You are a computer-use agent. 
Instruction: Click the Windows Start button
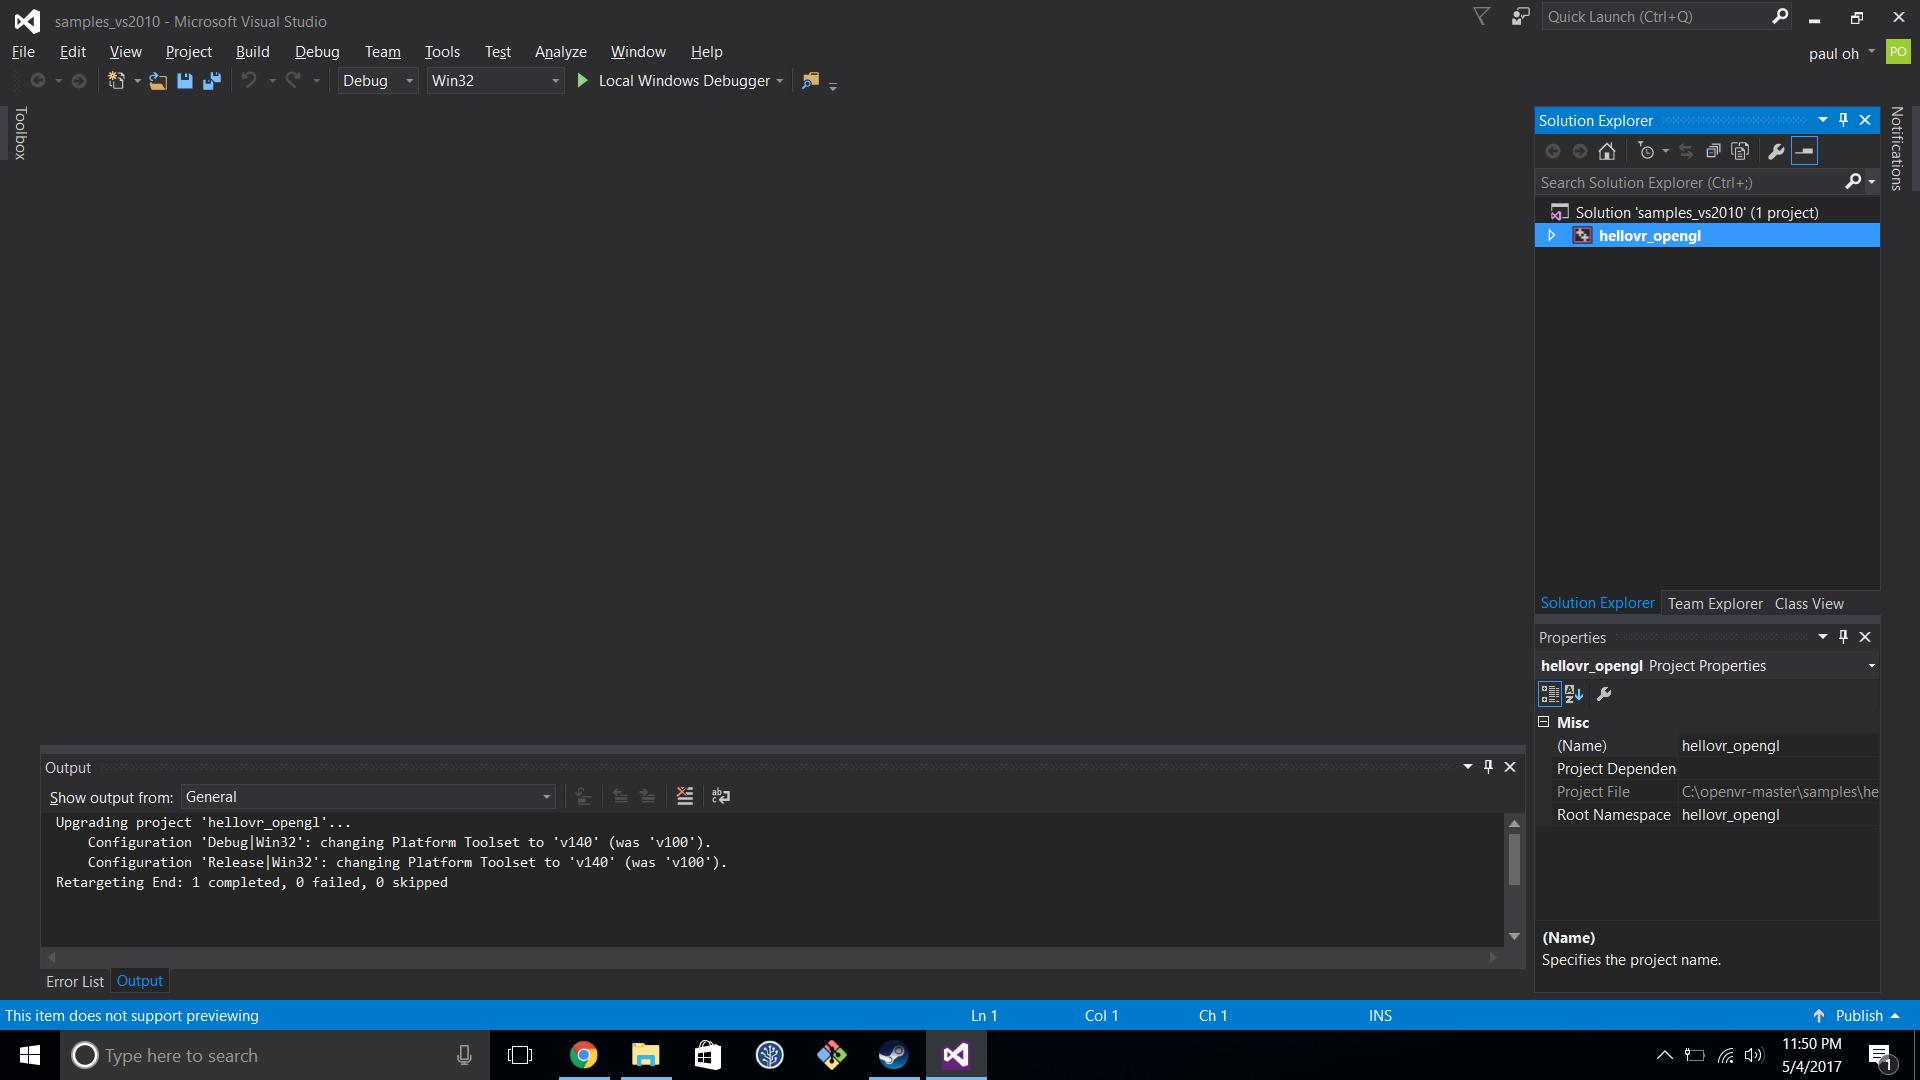coord(30,1055)
